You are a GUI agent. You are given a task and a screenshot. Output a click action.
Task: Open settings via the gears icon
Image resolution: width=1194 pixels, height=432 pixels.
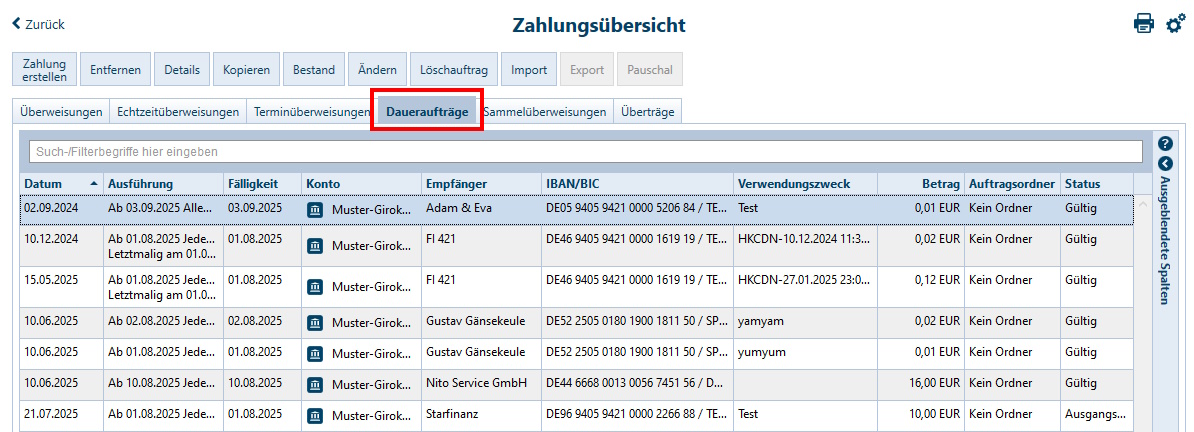(x=1176, y=24)
